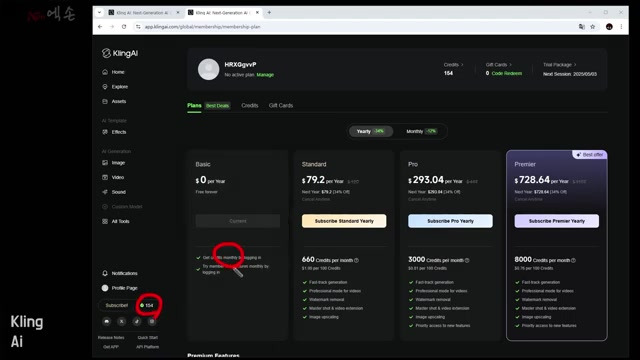Open Effects in the sidebar

coord(114,132)
